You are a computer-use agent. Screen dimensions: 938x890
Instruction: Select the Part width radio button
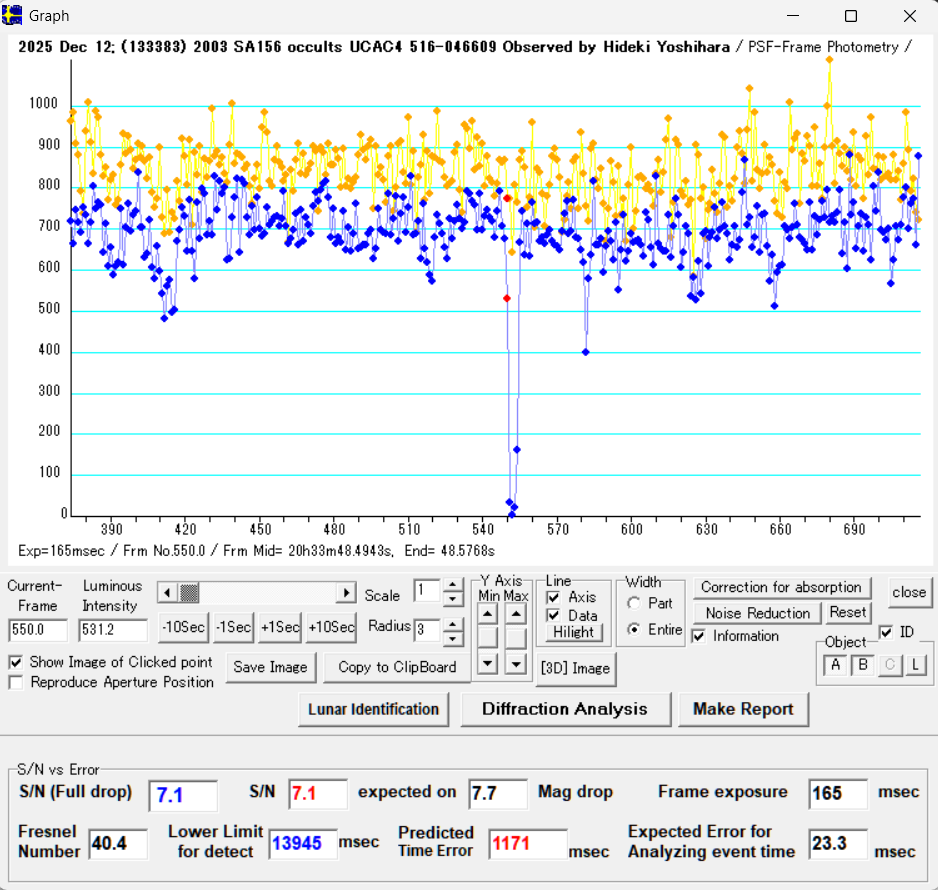tap(634, 604)
